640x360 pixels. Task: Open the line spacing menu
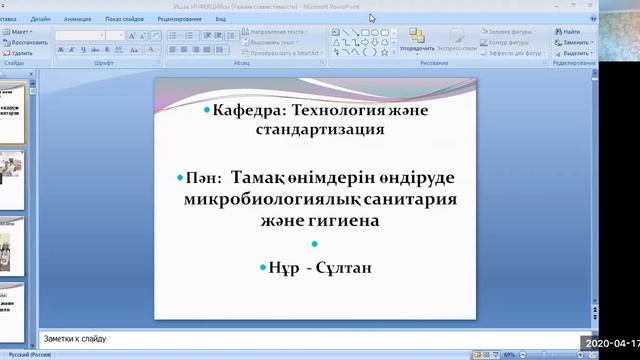pyautogui.click(x=231, y=36)
